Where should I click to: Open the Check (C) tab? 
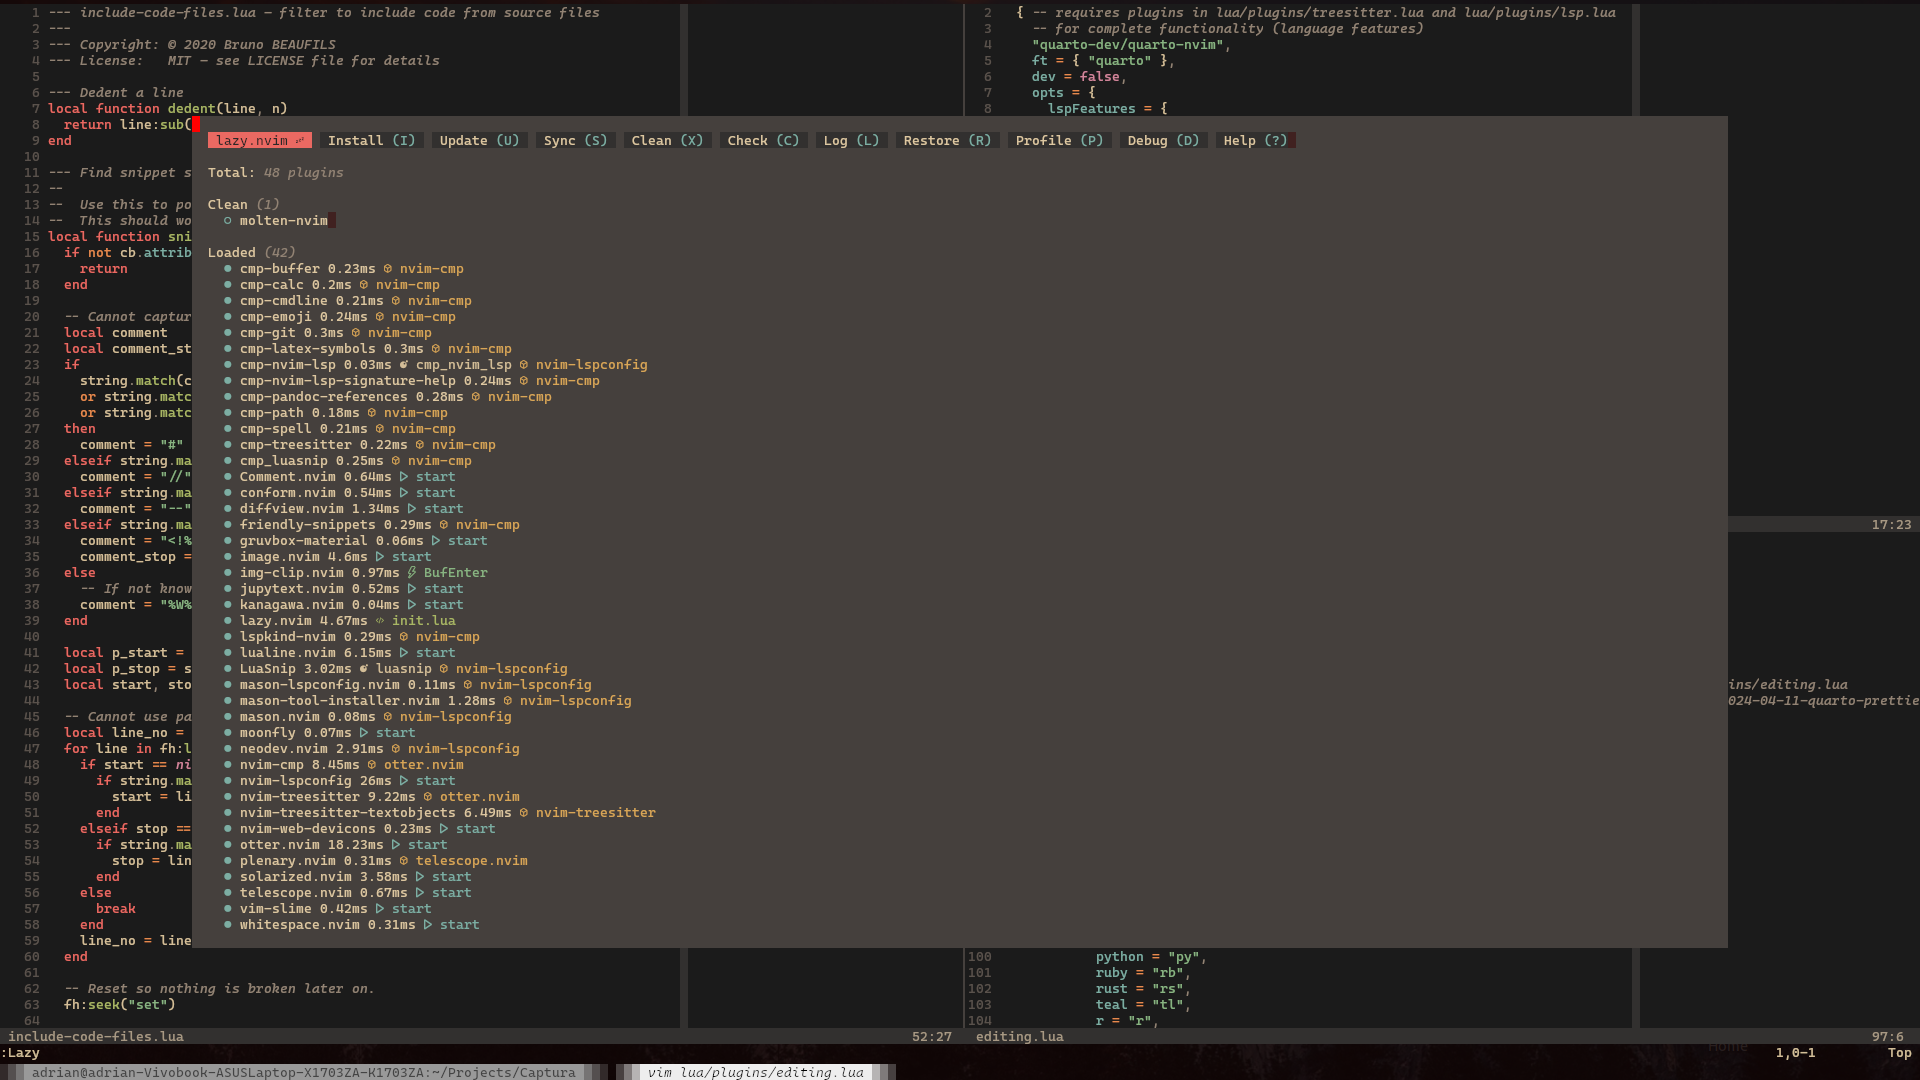(764, 141)
